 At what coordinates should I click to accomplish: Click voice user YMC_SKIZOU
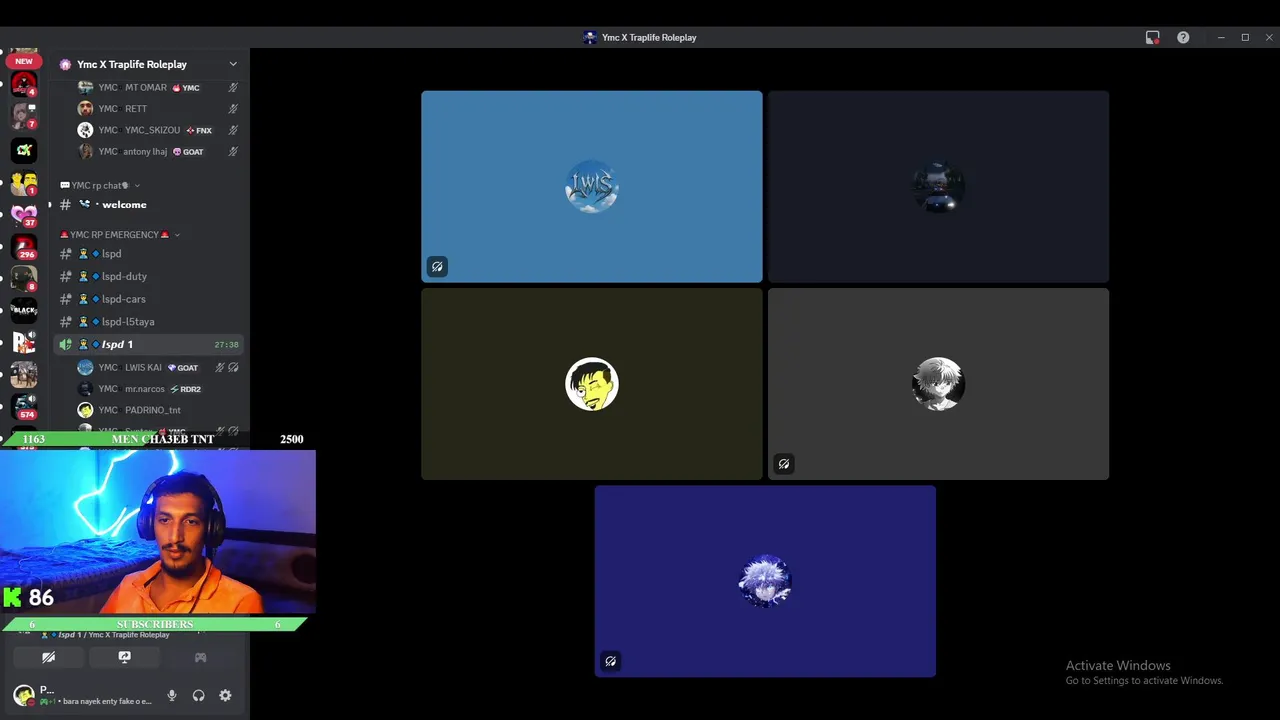coord(158,130)
